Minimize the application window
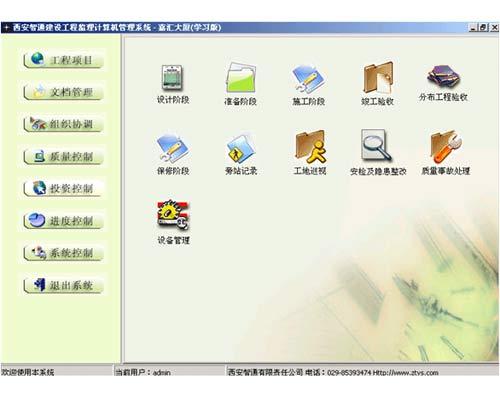The width and height of the screenshot is (500, 400). point(473,28)
